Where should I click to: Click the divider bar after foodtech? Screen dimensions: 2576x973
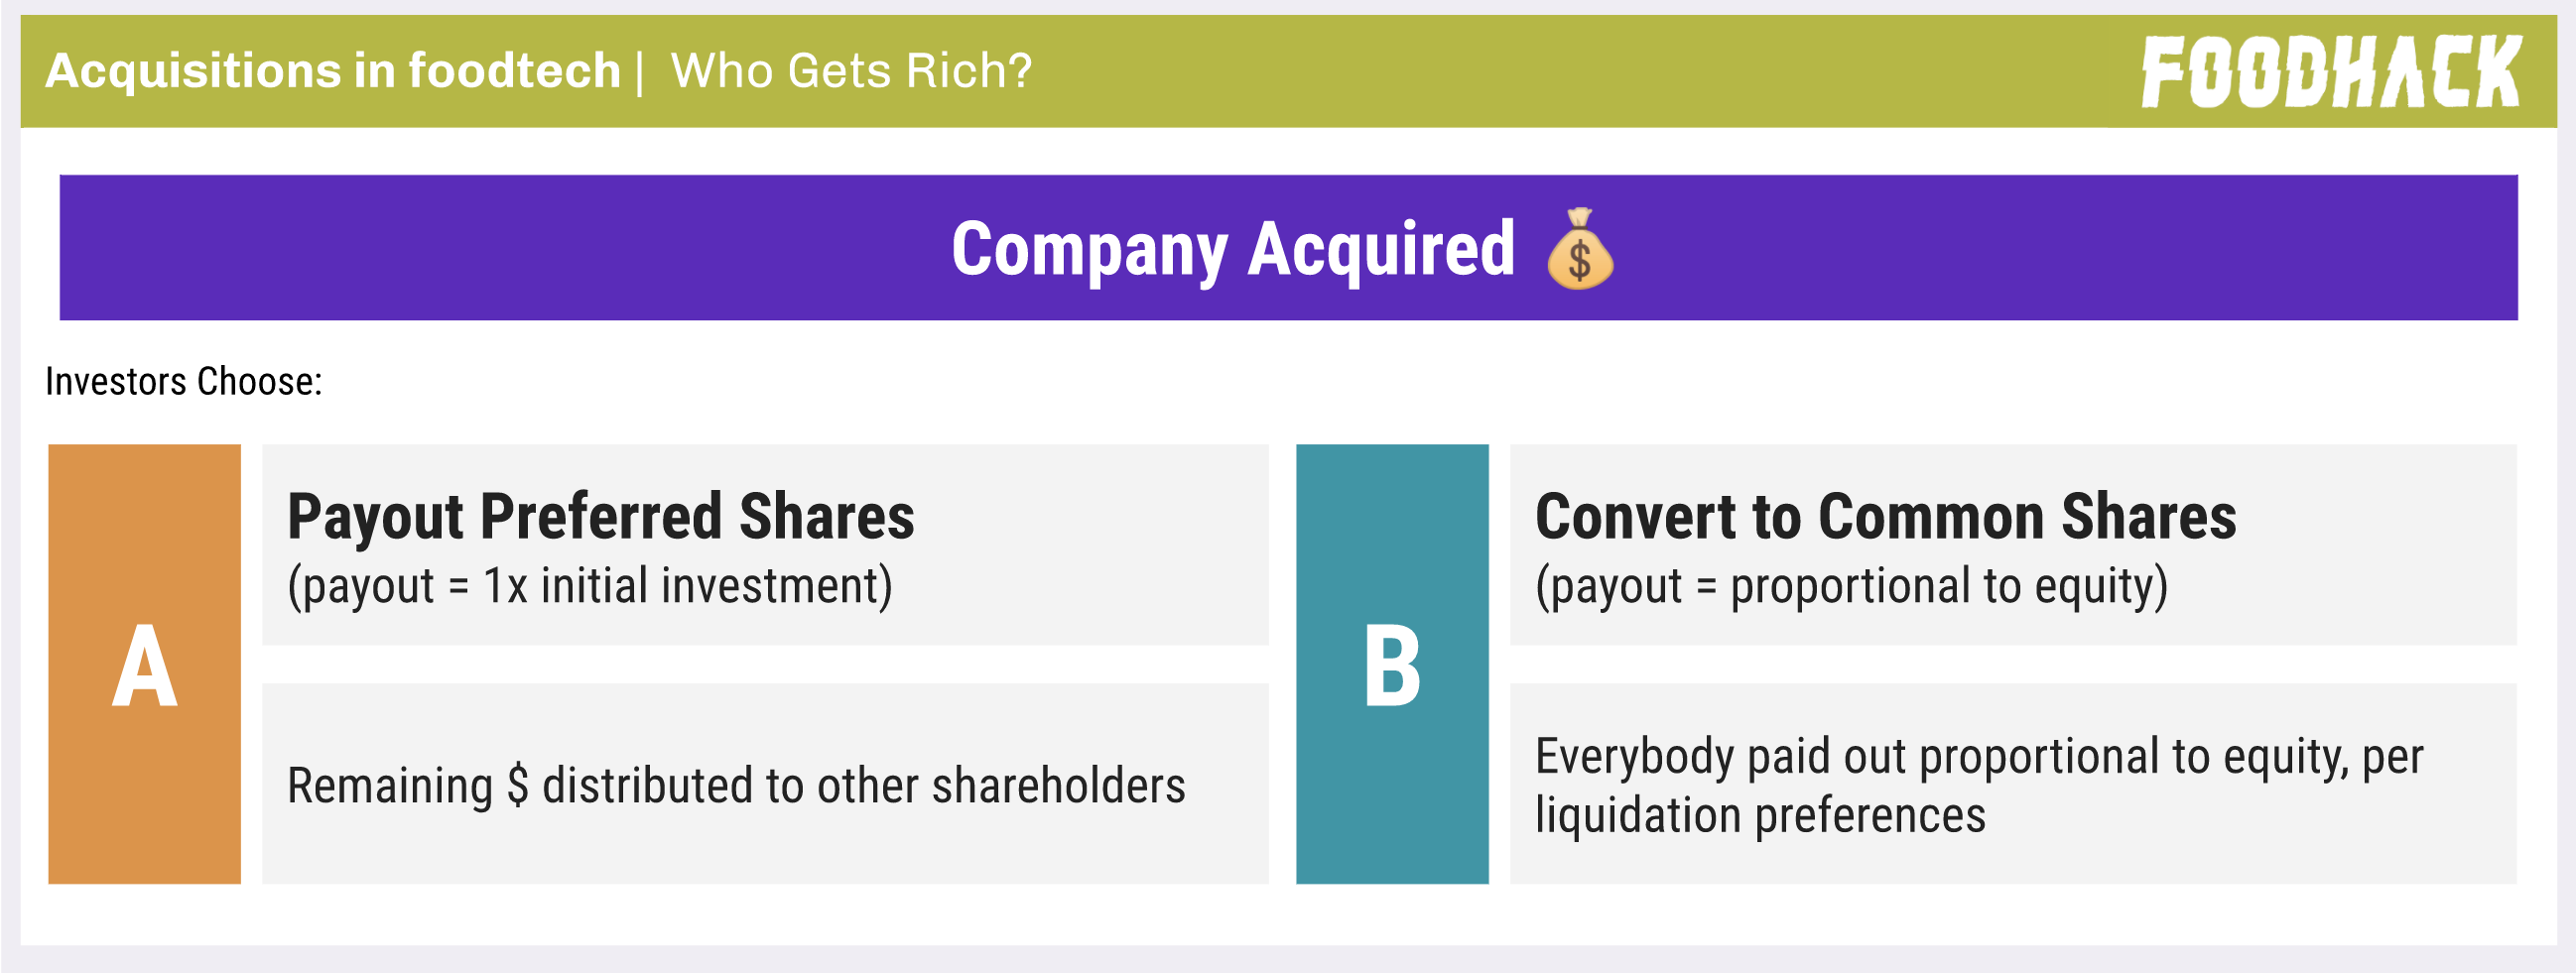click(639, 72)
